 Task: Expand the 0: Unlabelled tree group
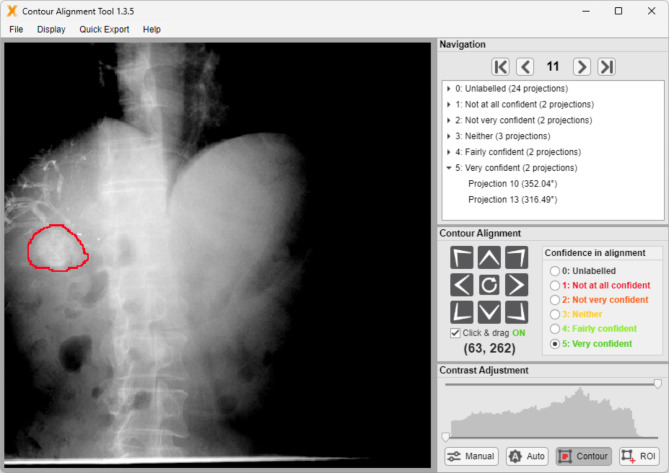click(x=448, y=89)
